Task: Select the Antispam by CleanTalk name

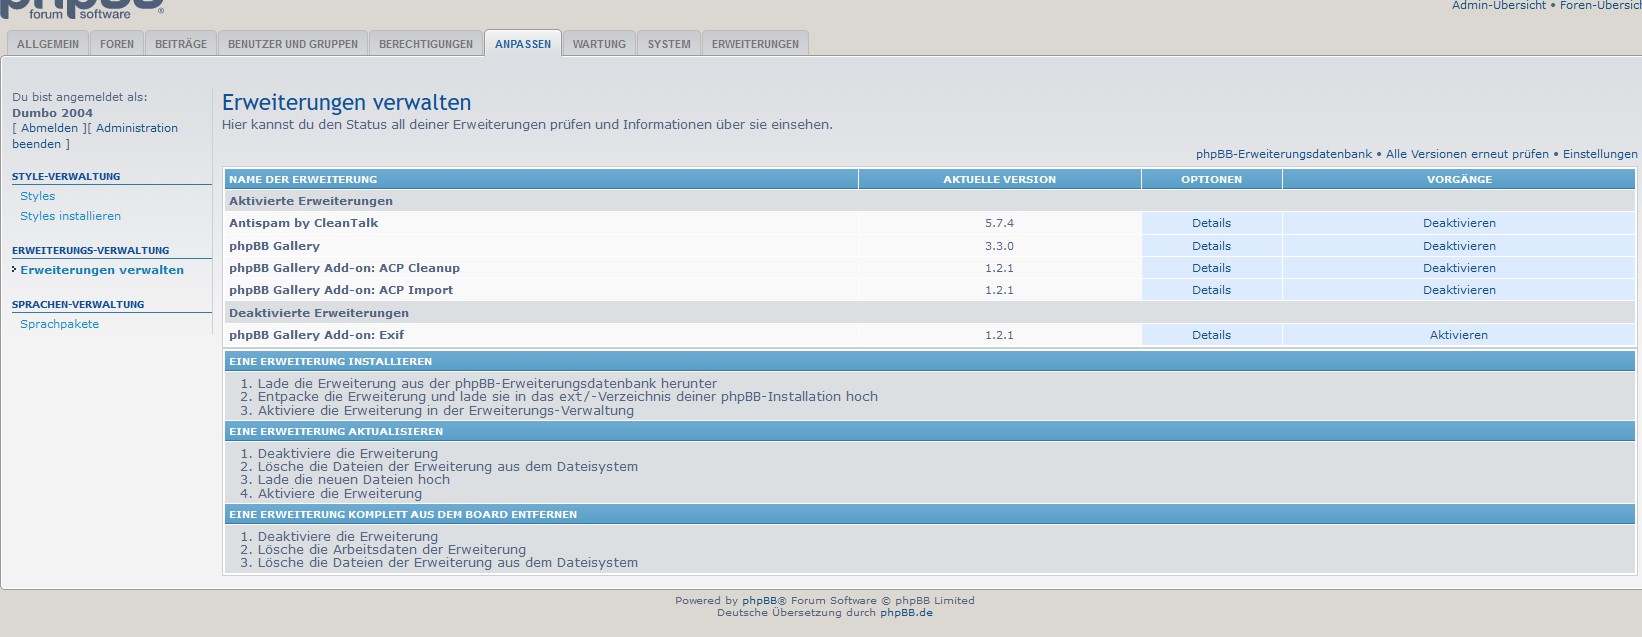Action: click(304, 223)
